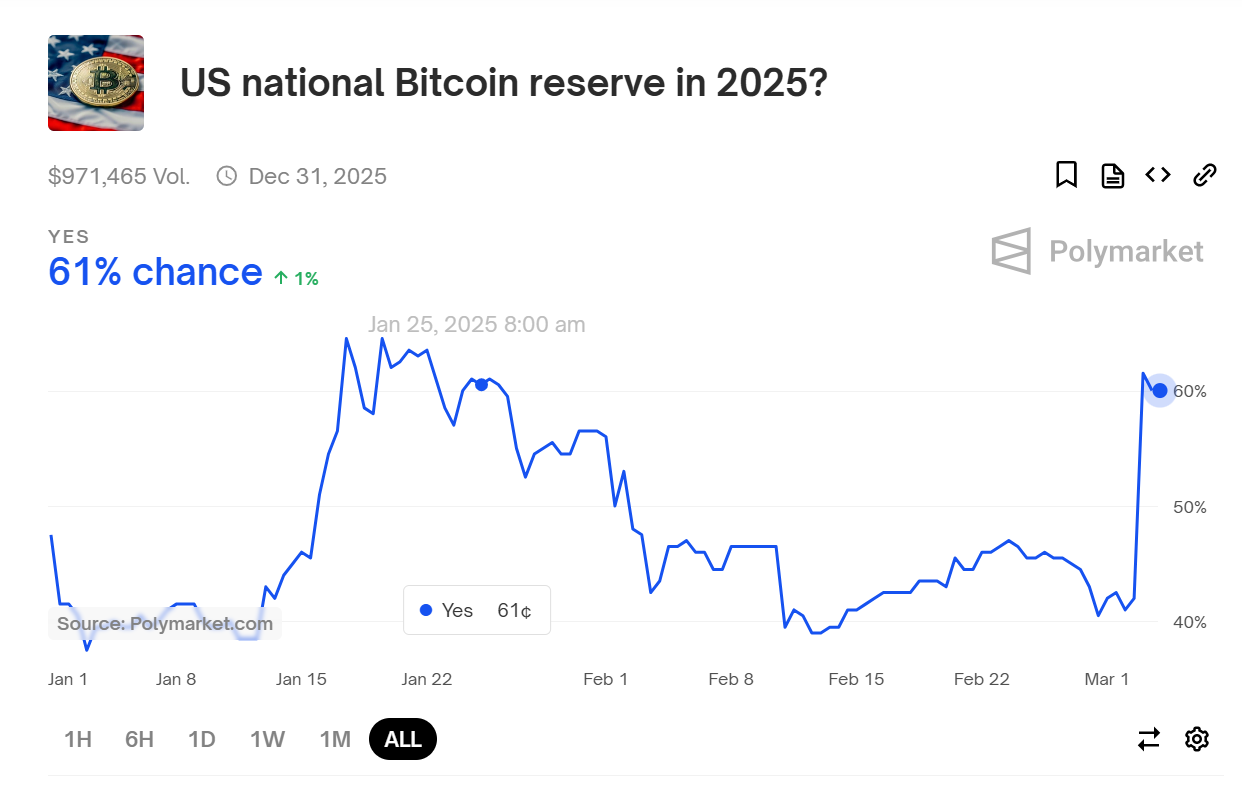The image size is (1242, 801).
Task: Select the 1D time range
Action: tap(202, 740)
